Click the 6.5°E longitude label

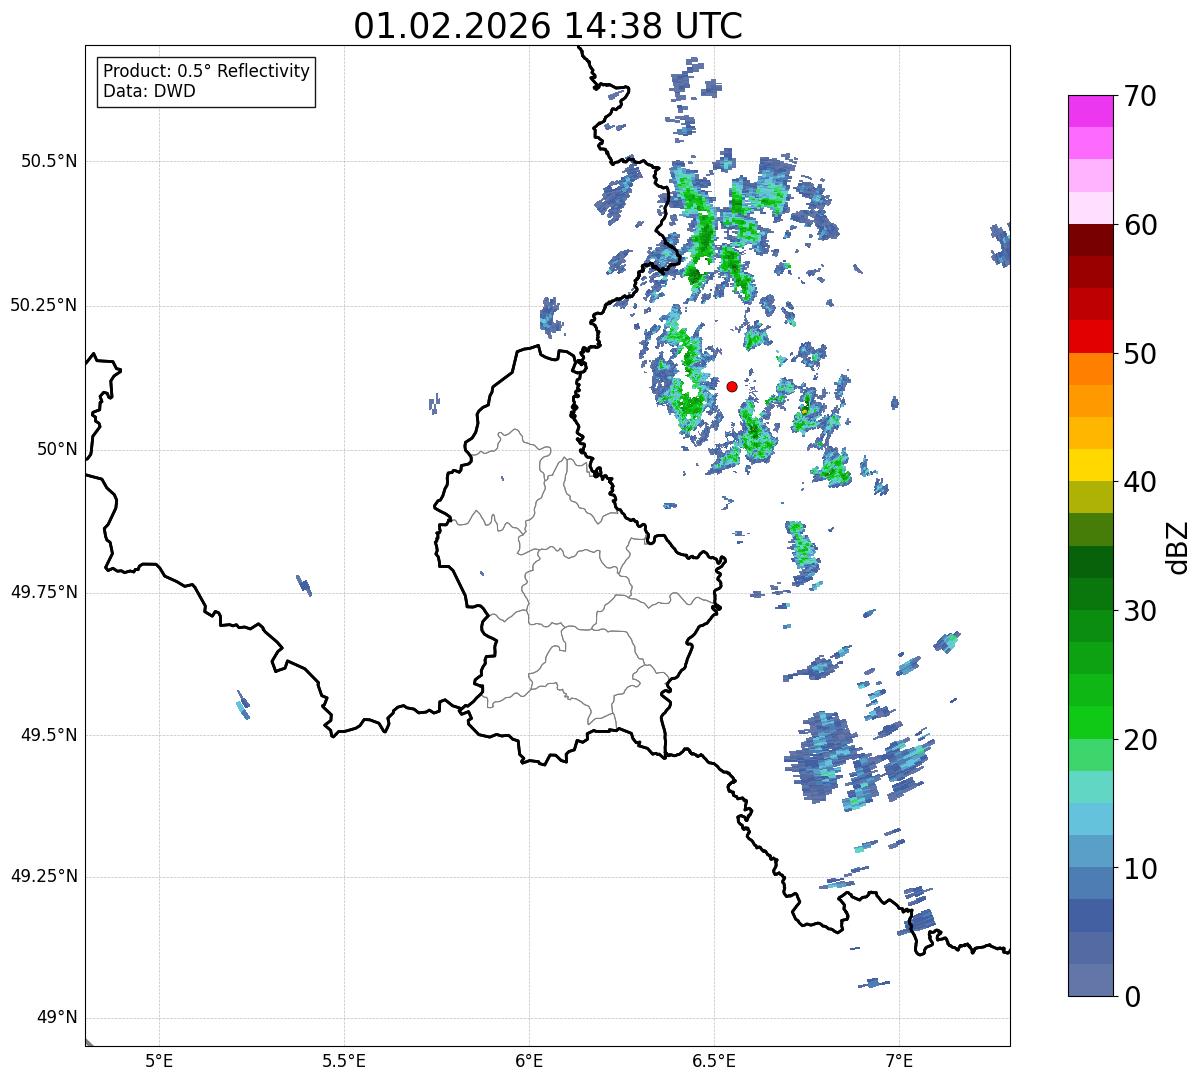(714, 1061)
